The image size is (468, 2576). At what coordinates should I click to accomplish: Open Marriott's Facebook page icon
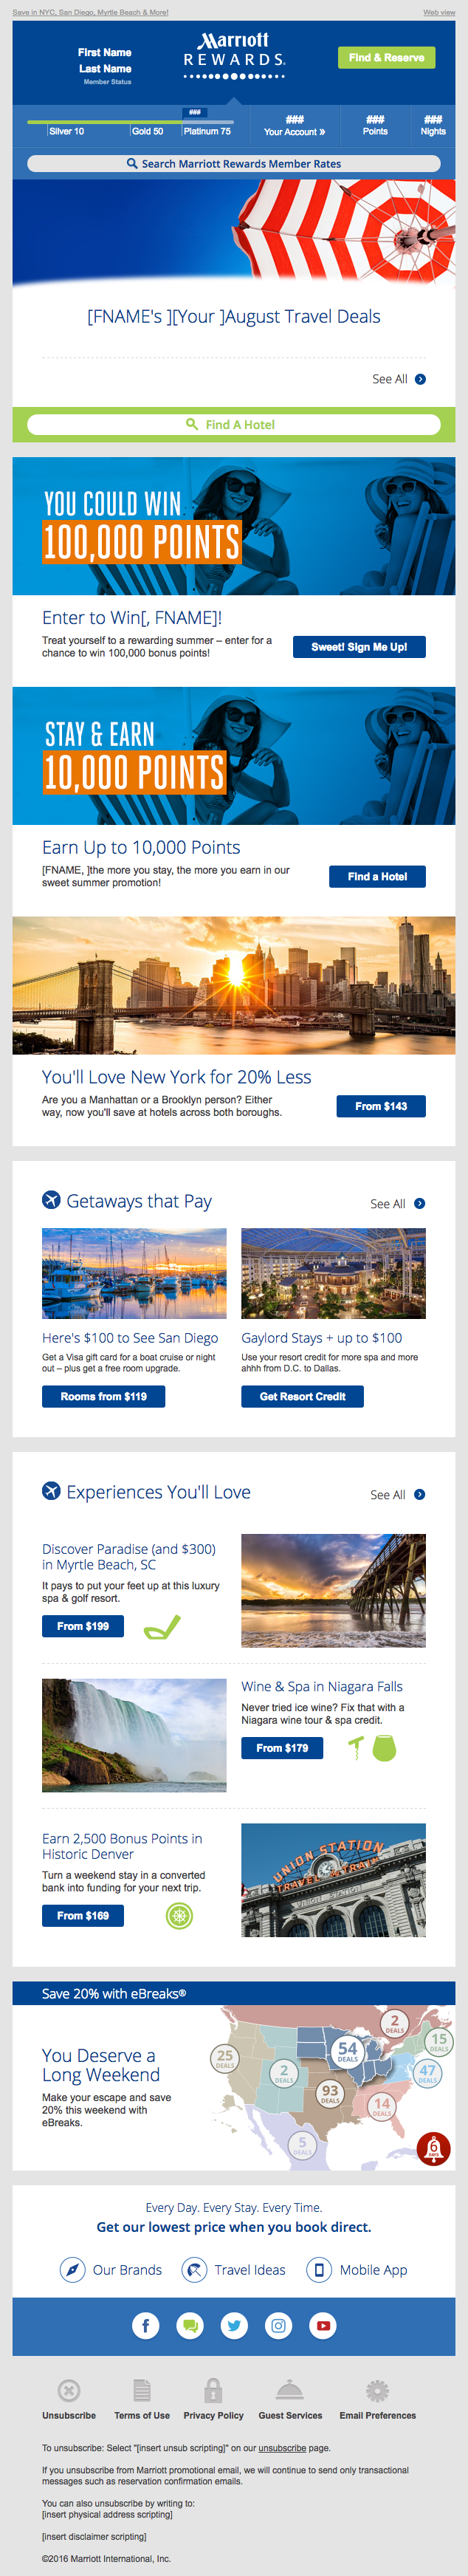tap(146, 2325)
